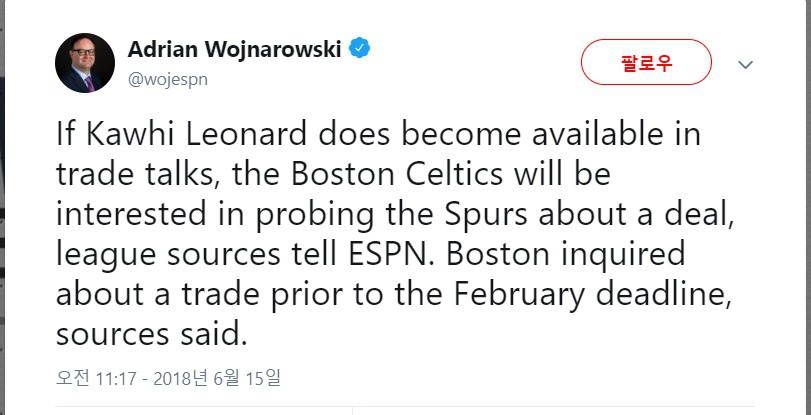Open Adrian Wojnarowski's profile photo
The image size is (811, 415).
(x=85, y=63)
